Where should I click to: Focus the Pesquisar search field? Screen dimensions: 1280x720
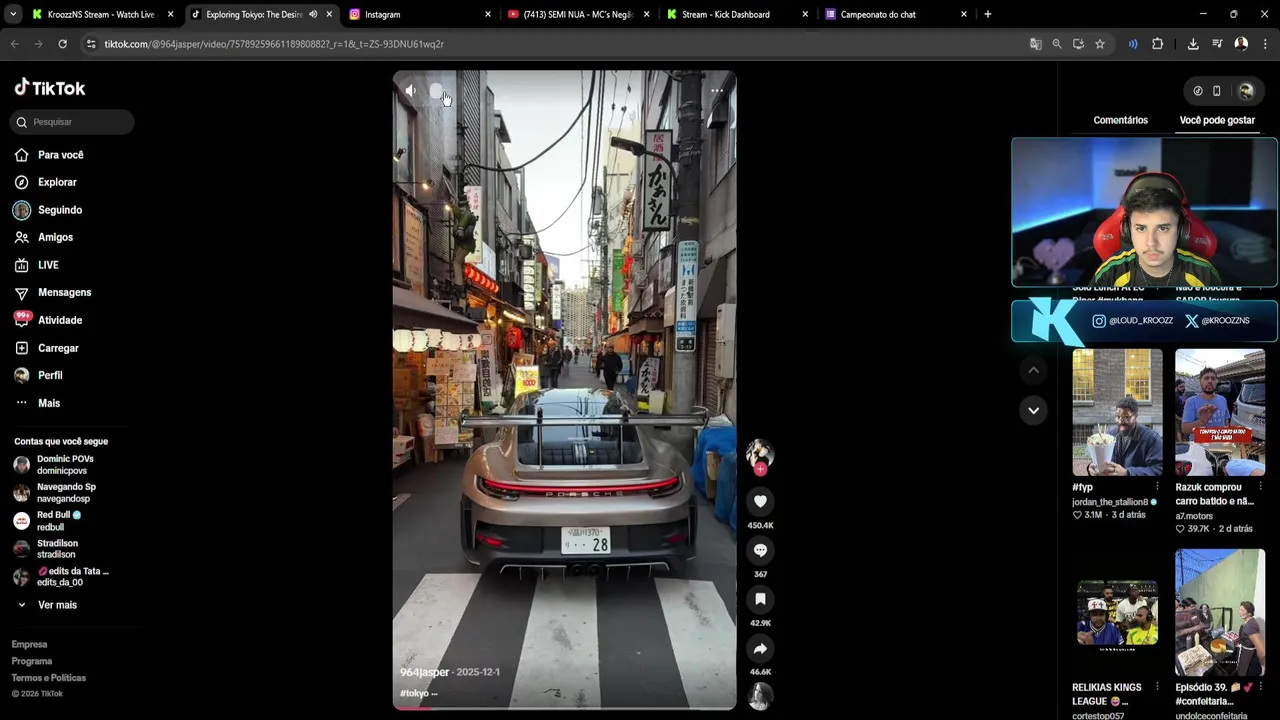[x=73, y=122]
